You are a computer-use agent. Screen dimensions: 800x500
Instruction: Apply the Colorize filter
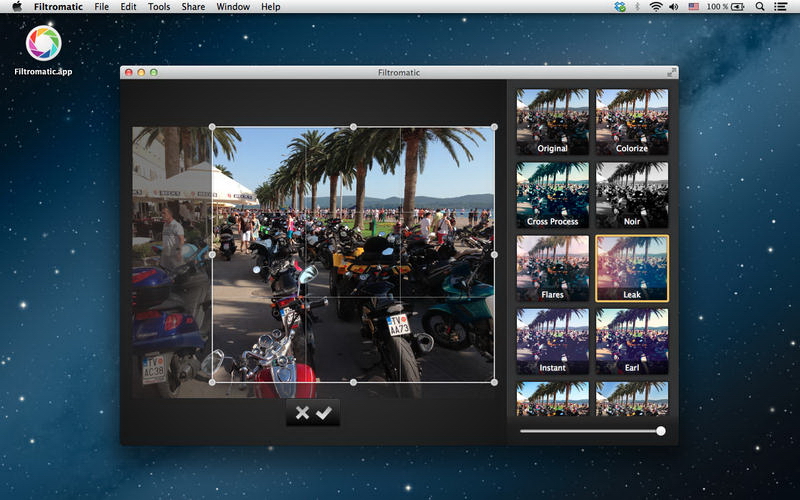(632, 122)
